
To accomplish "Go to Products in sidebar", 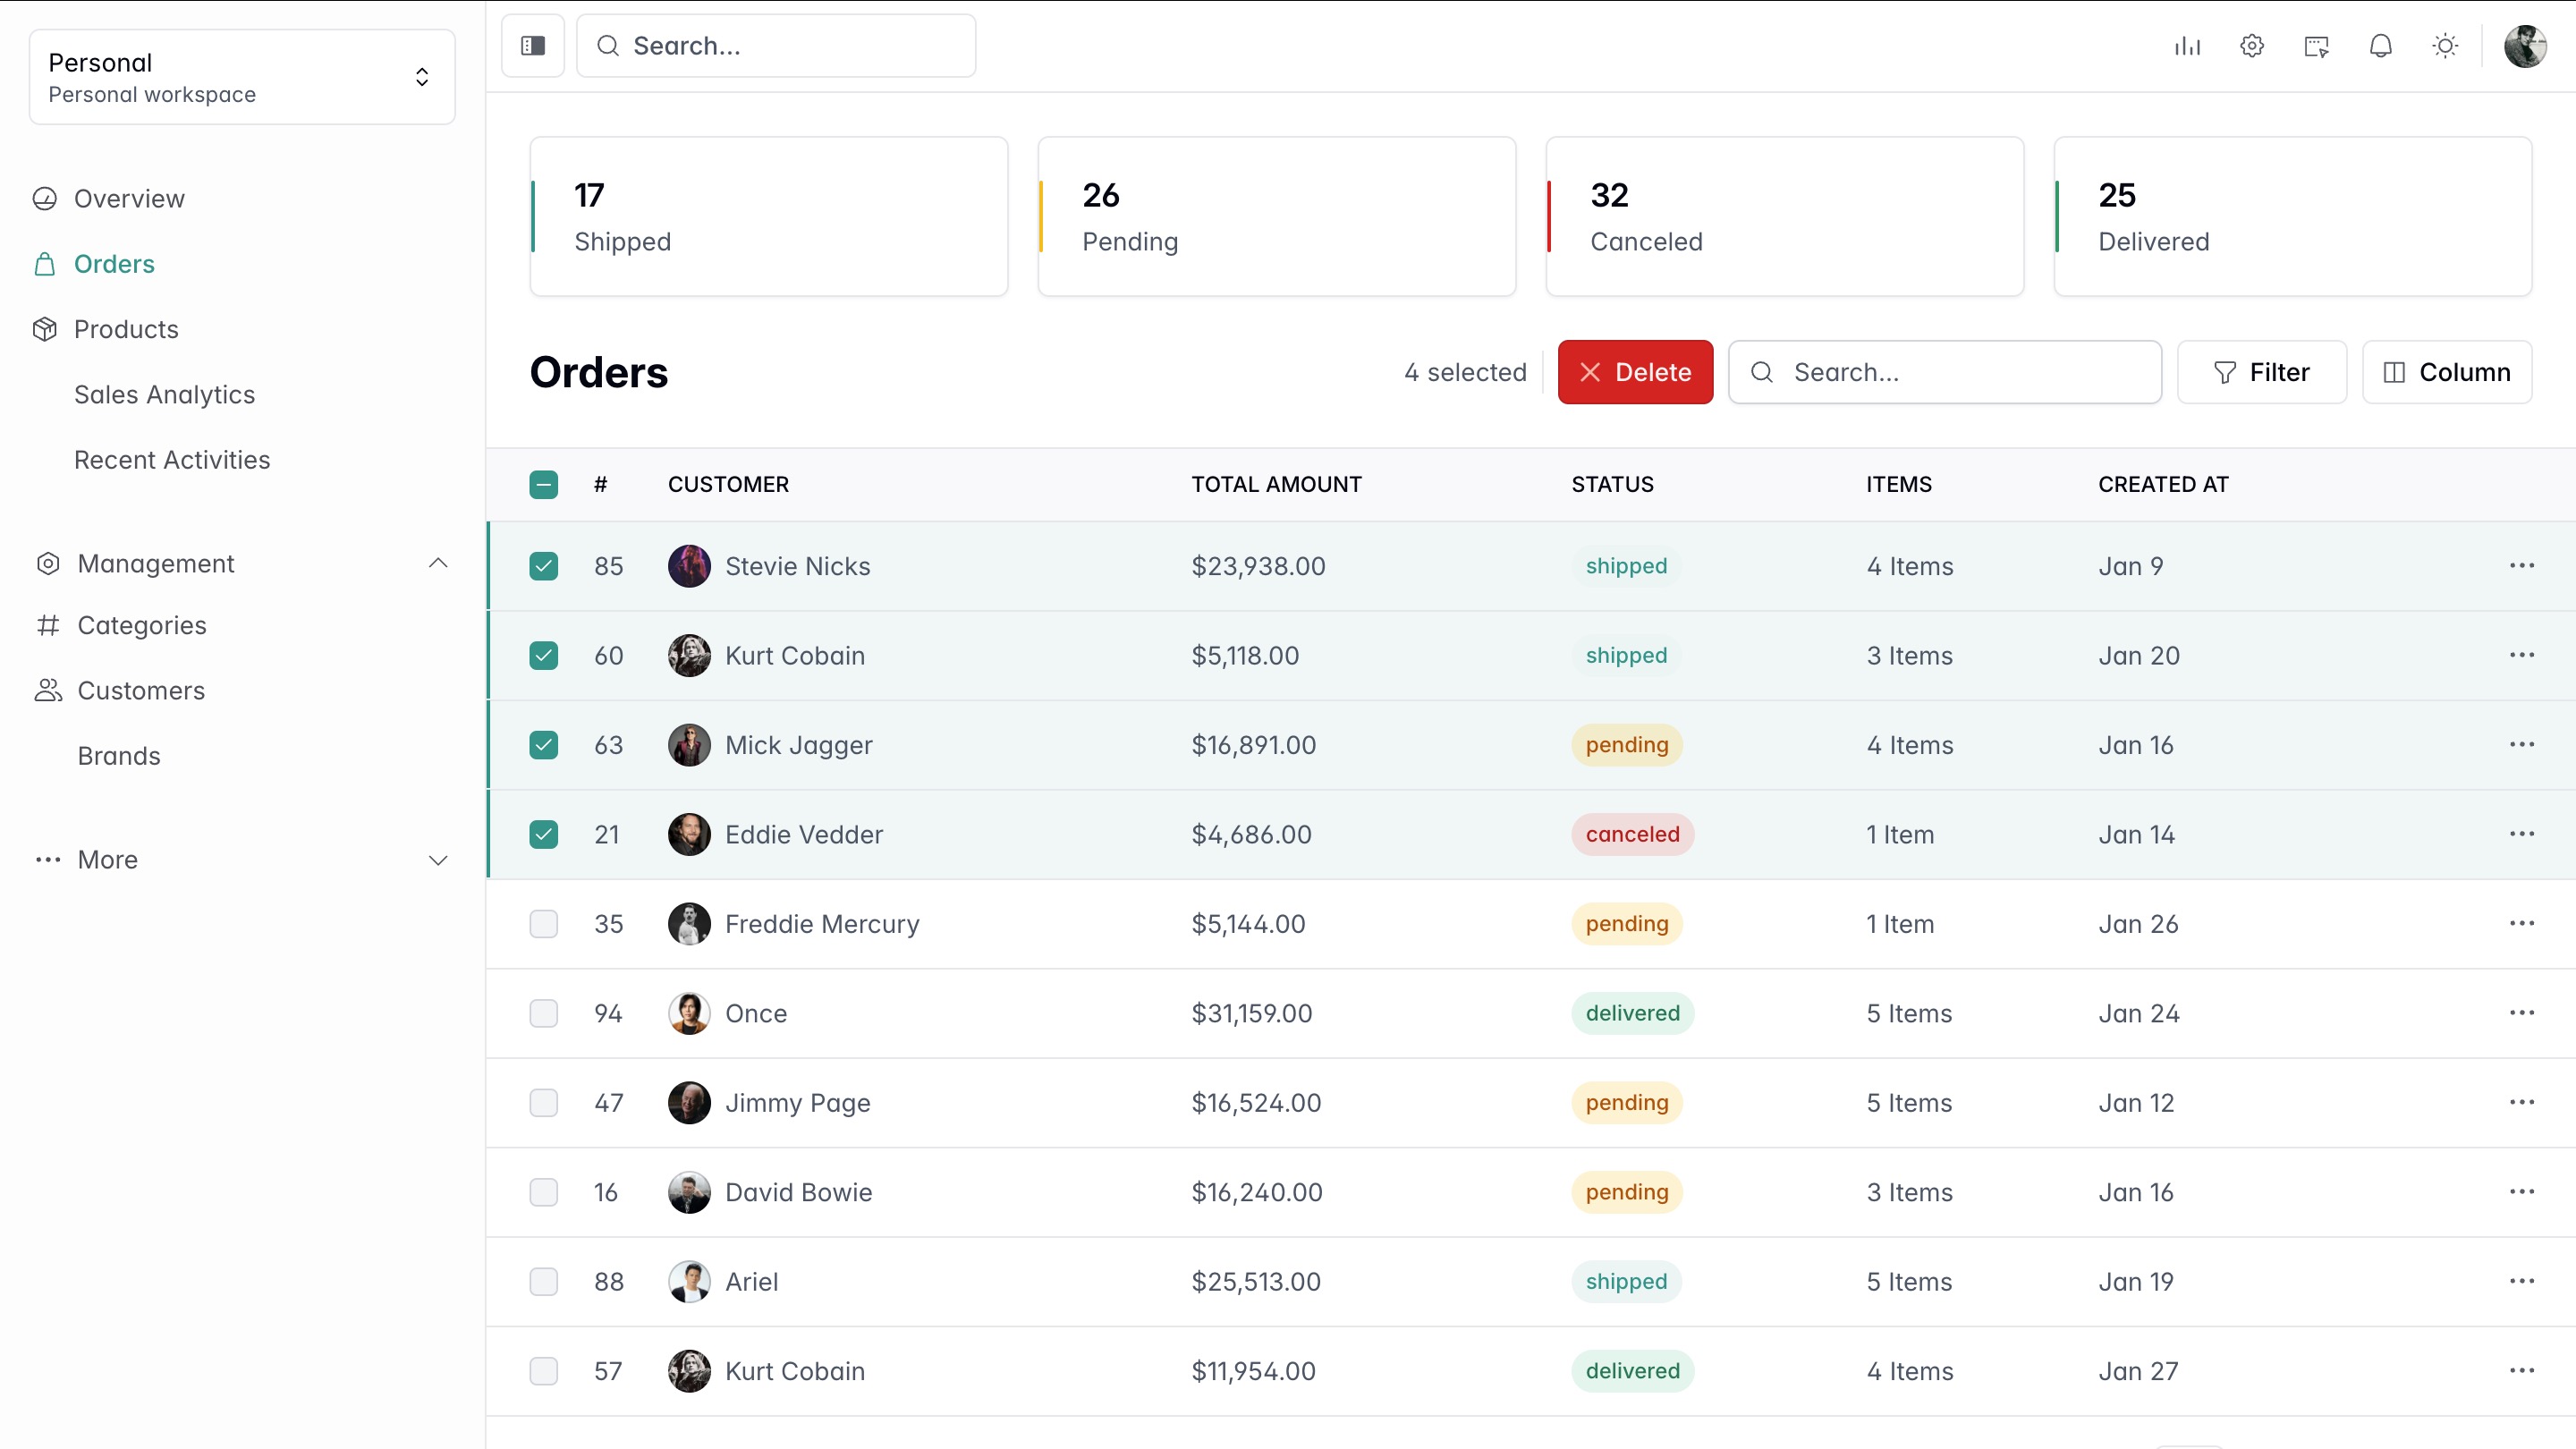I will point(126,329).
